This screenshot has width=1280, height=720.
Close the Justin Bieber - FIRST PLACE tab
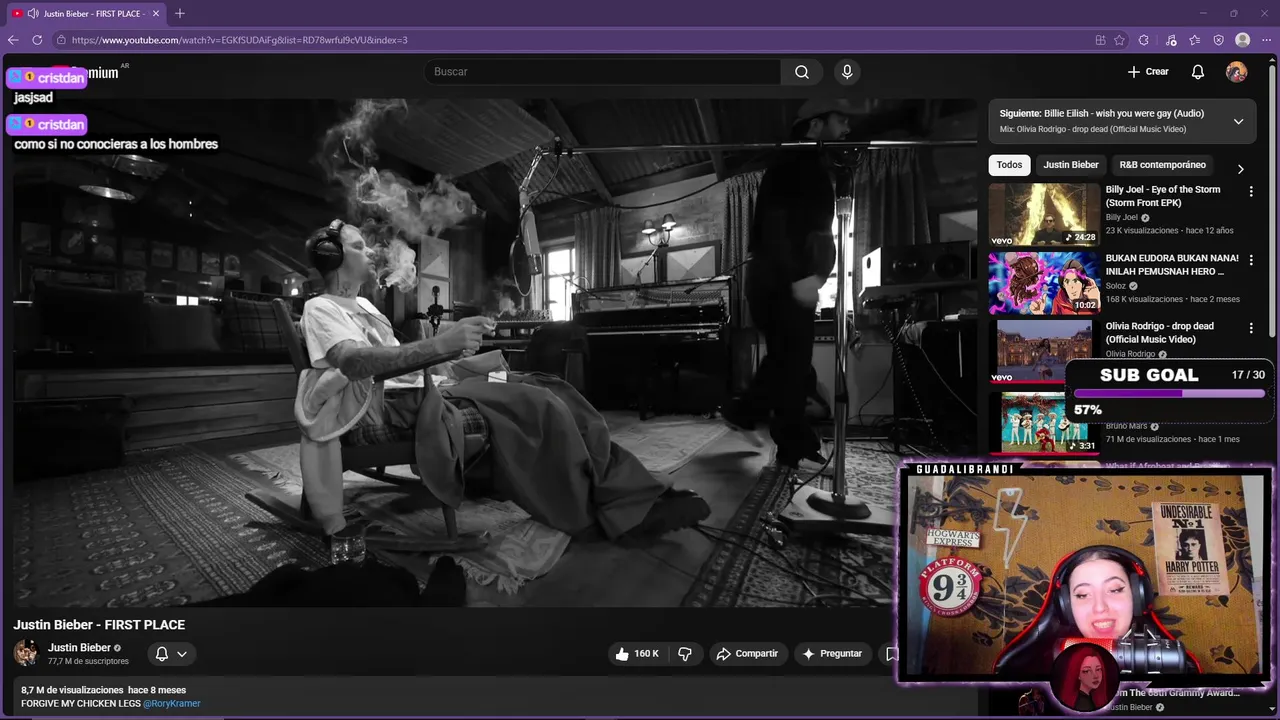(x=156, y=13)
